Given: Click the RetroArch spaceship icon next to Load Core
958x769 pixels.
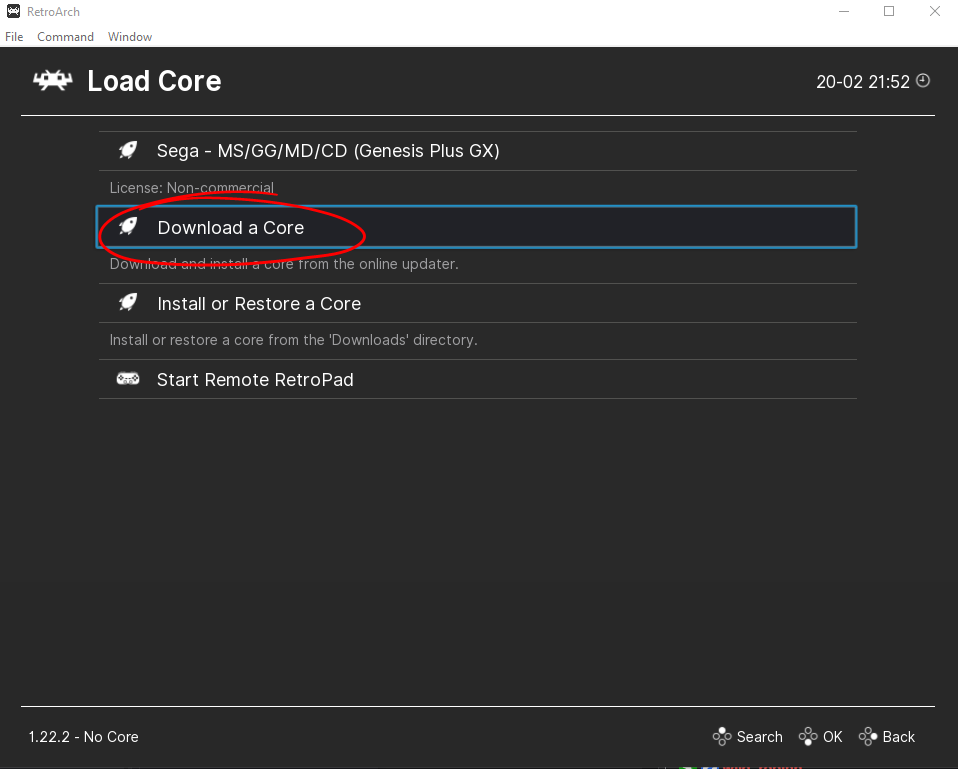Looking at the screenshot, I should pos(52,80).
